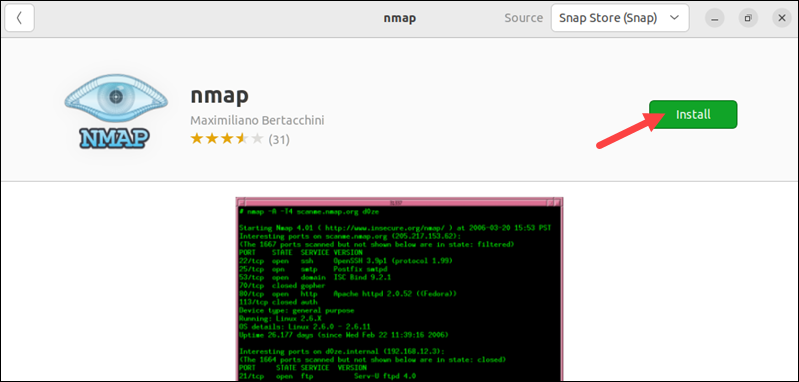Click the nmap eye logo icon

[116, 112]
